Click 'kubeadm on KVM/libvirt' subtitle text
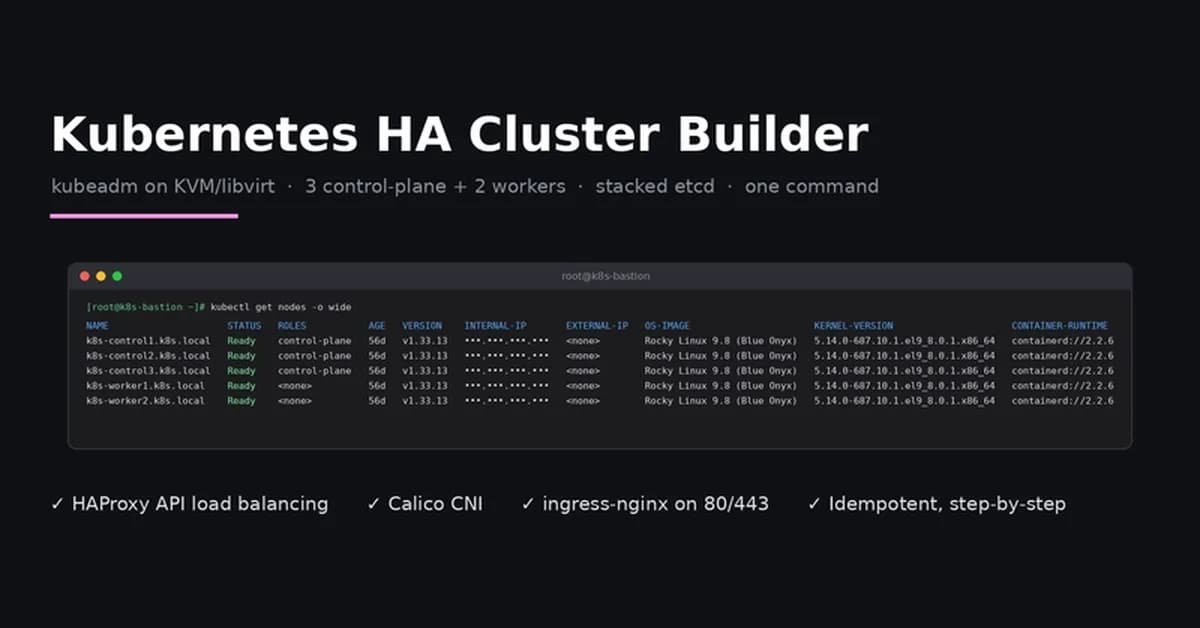Screen dimensions: 1200x628 click(162, 186)
